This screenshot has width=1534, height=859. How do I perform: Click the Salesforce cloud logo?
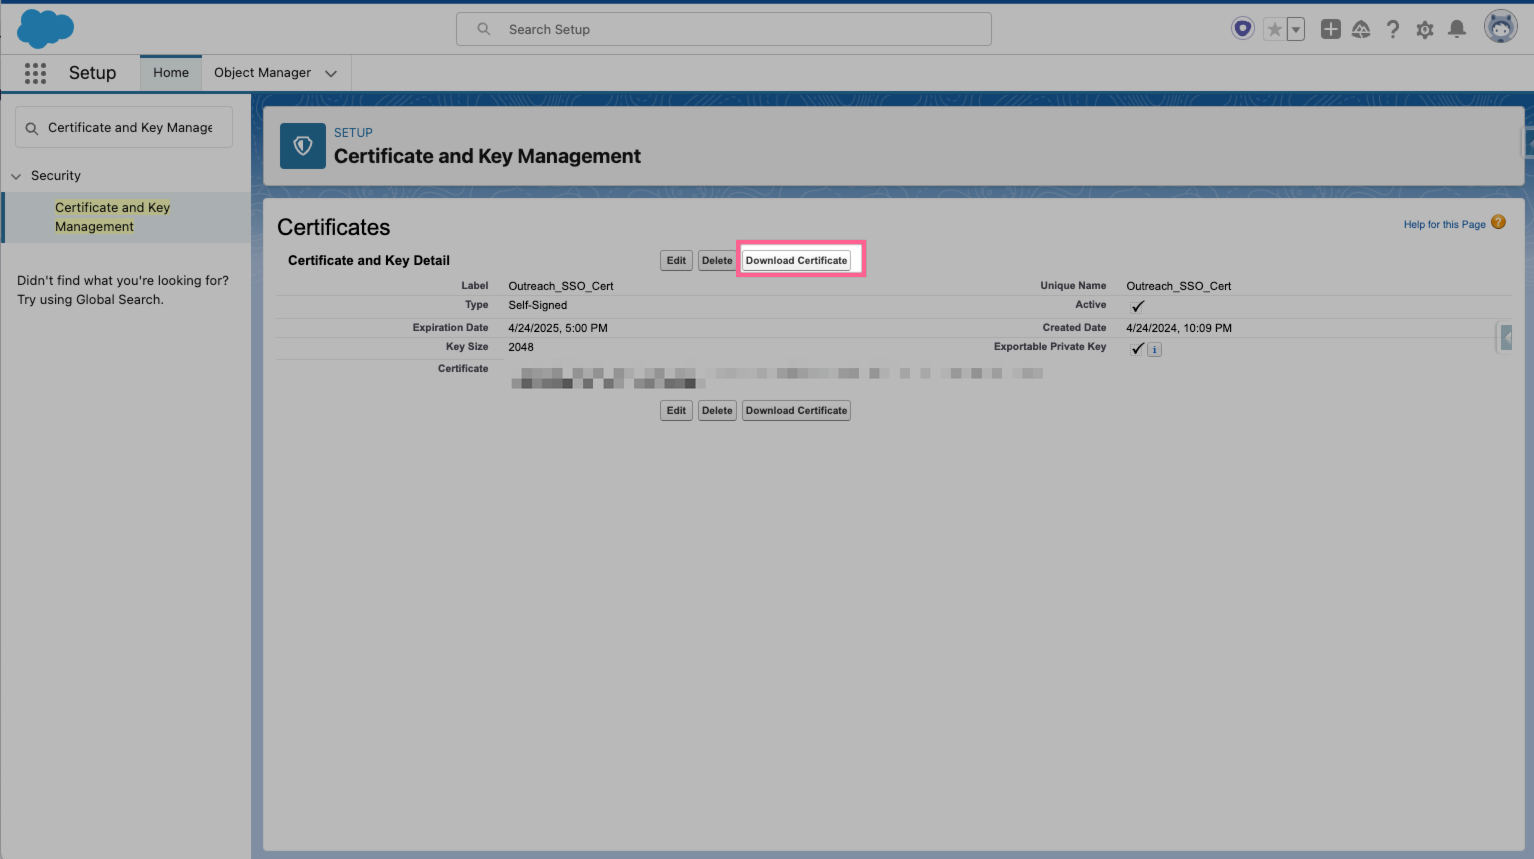pos(44,29)
